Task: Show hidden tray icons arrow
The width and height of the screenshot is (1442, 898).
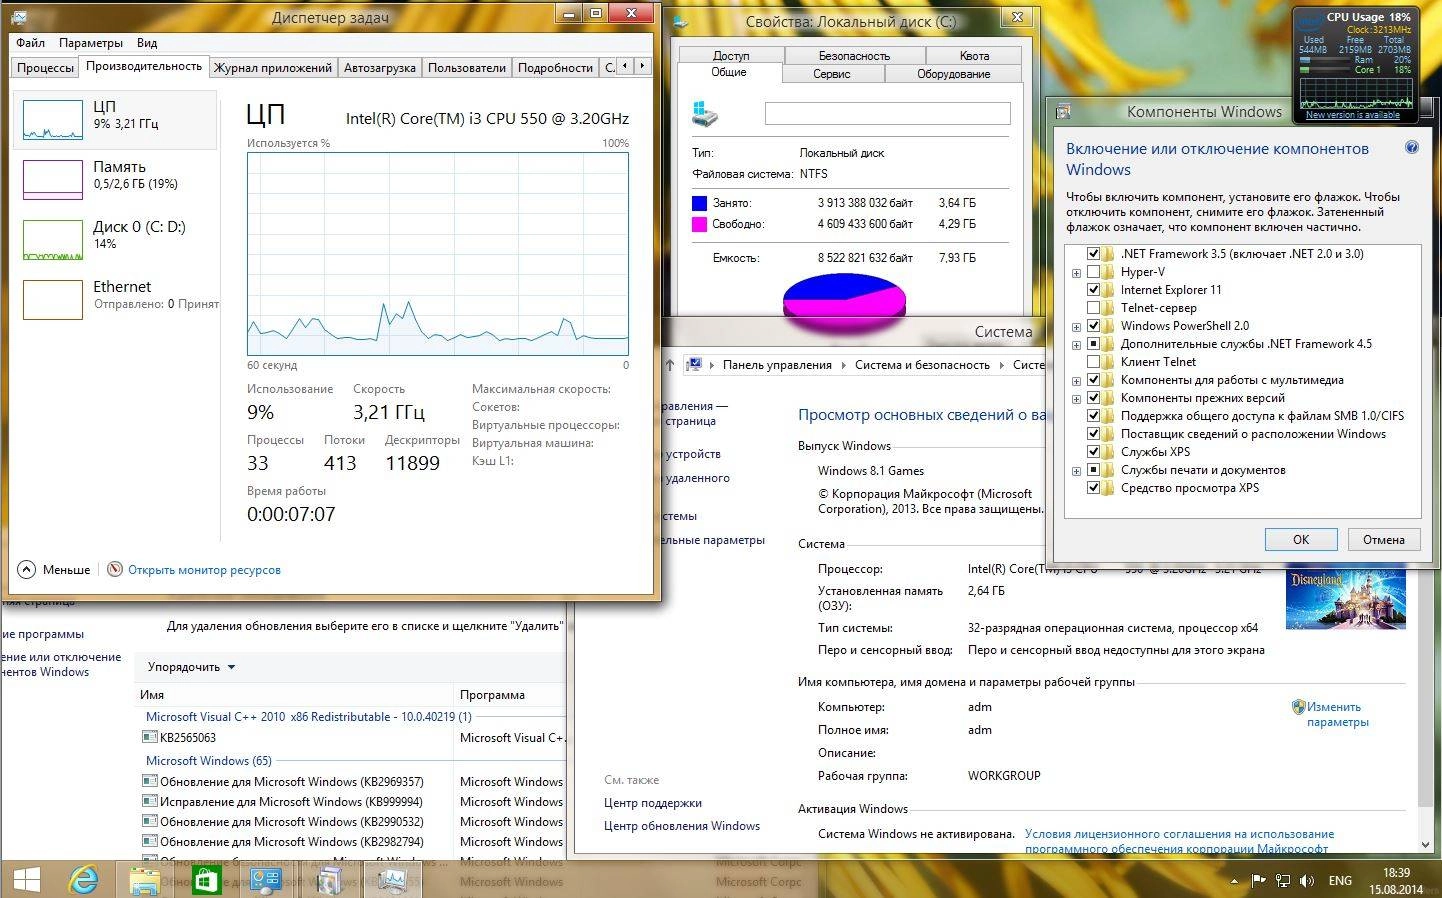Action: [x=1233, y=882]
